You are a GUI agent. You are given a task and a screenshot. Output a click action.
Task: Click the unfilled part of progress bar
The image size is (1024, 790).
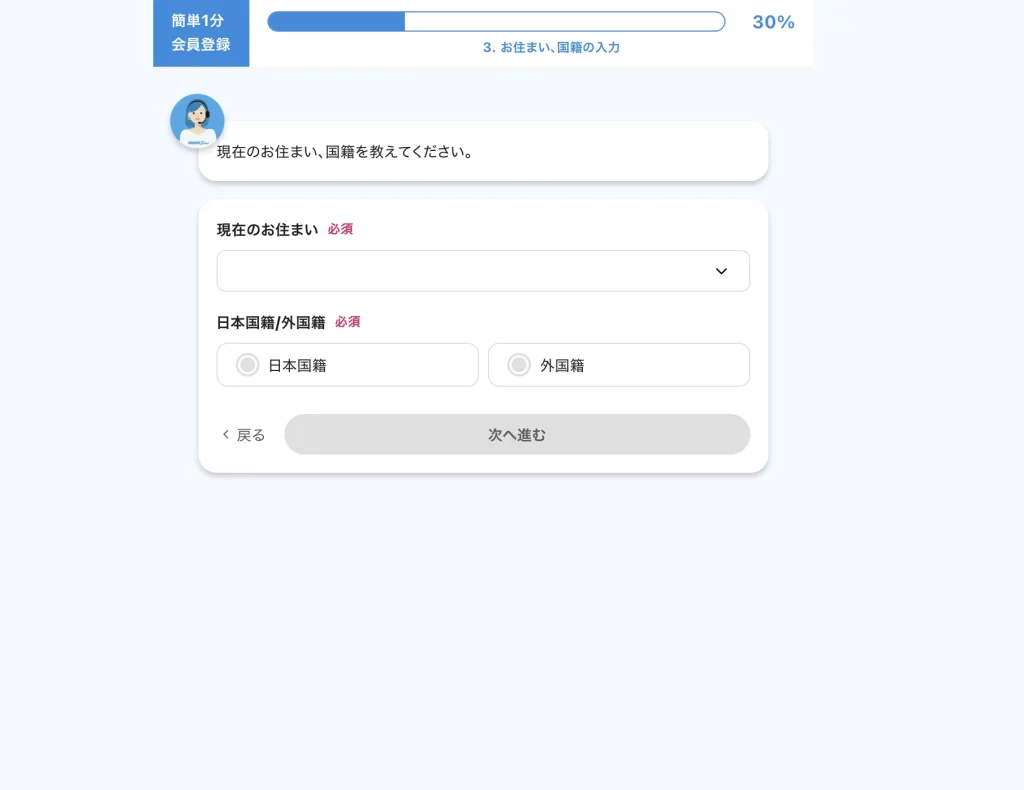pos(565,22)
